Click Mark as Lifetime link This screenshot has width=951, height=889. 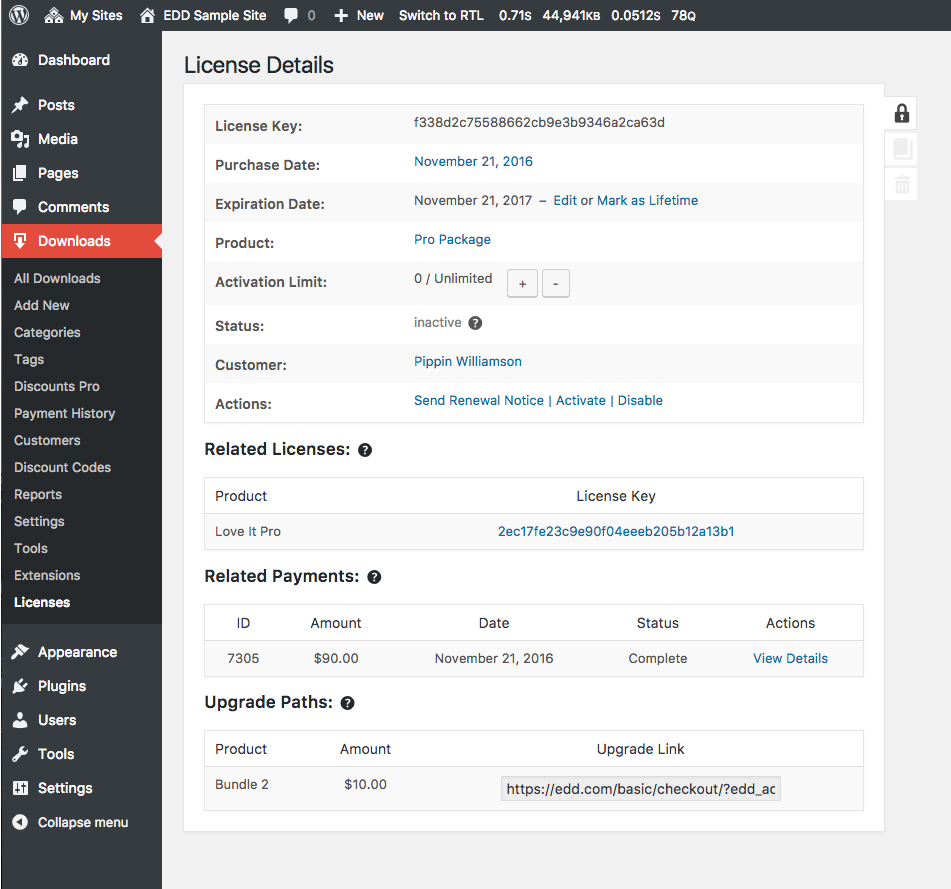pyautogui.click(x=647, y=201)
